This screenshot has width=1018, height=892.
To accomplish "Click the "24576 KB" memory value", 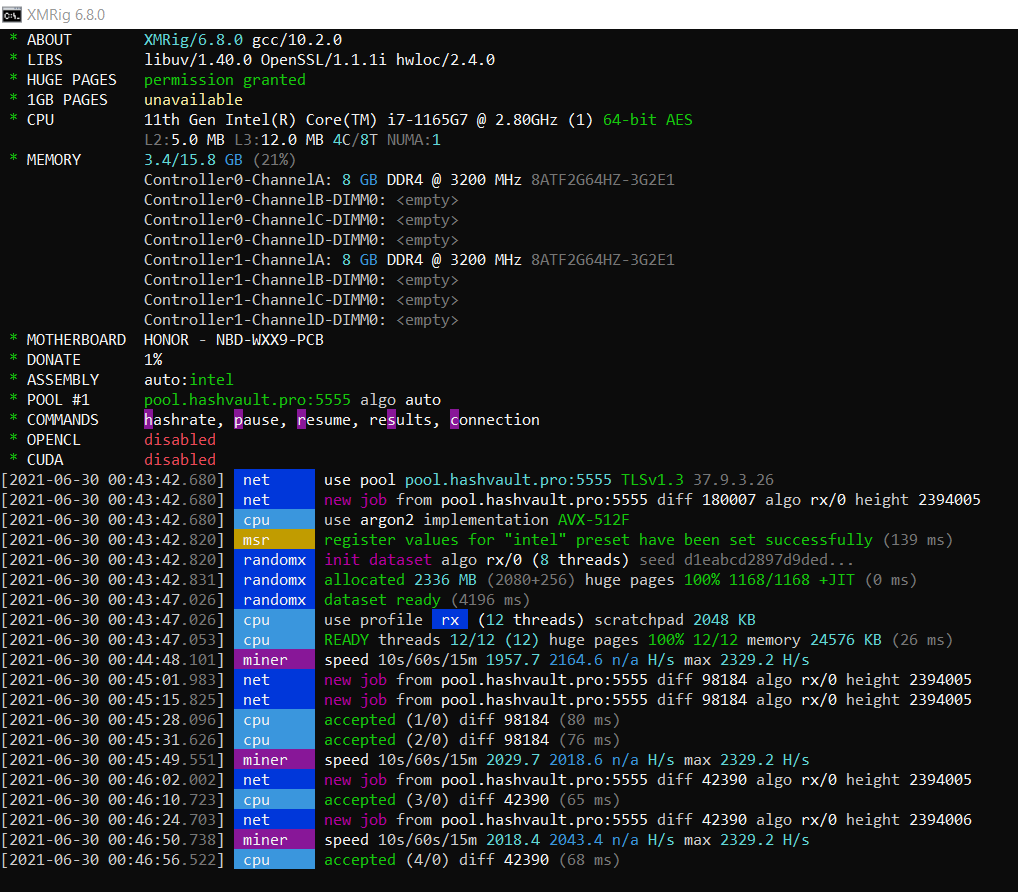I will [846, 640].
